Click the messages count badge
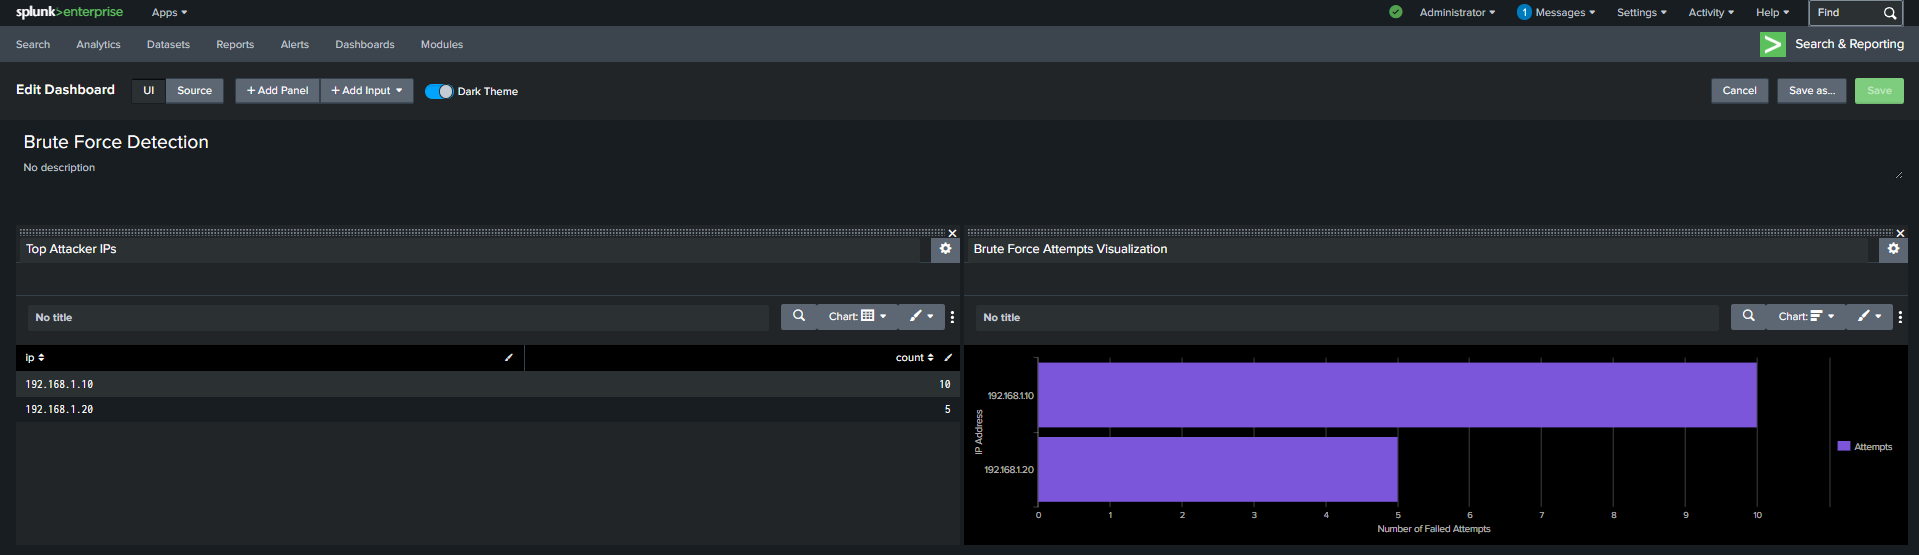 click(1524, 12)
